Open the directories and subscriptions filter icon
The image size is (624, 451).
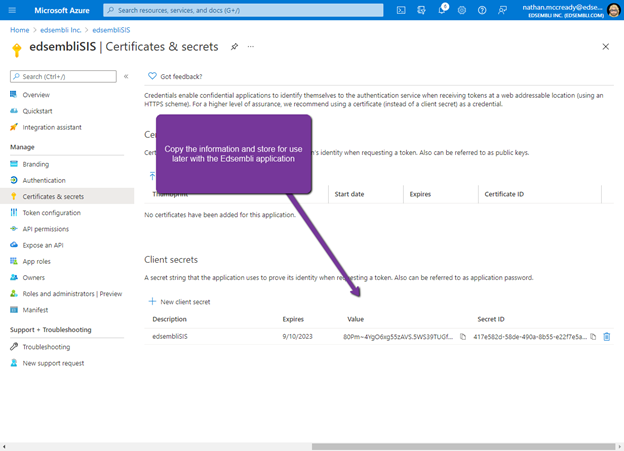coord(421,10)
